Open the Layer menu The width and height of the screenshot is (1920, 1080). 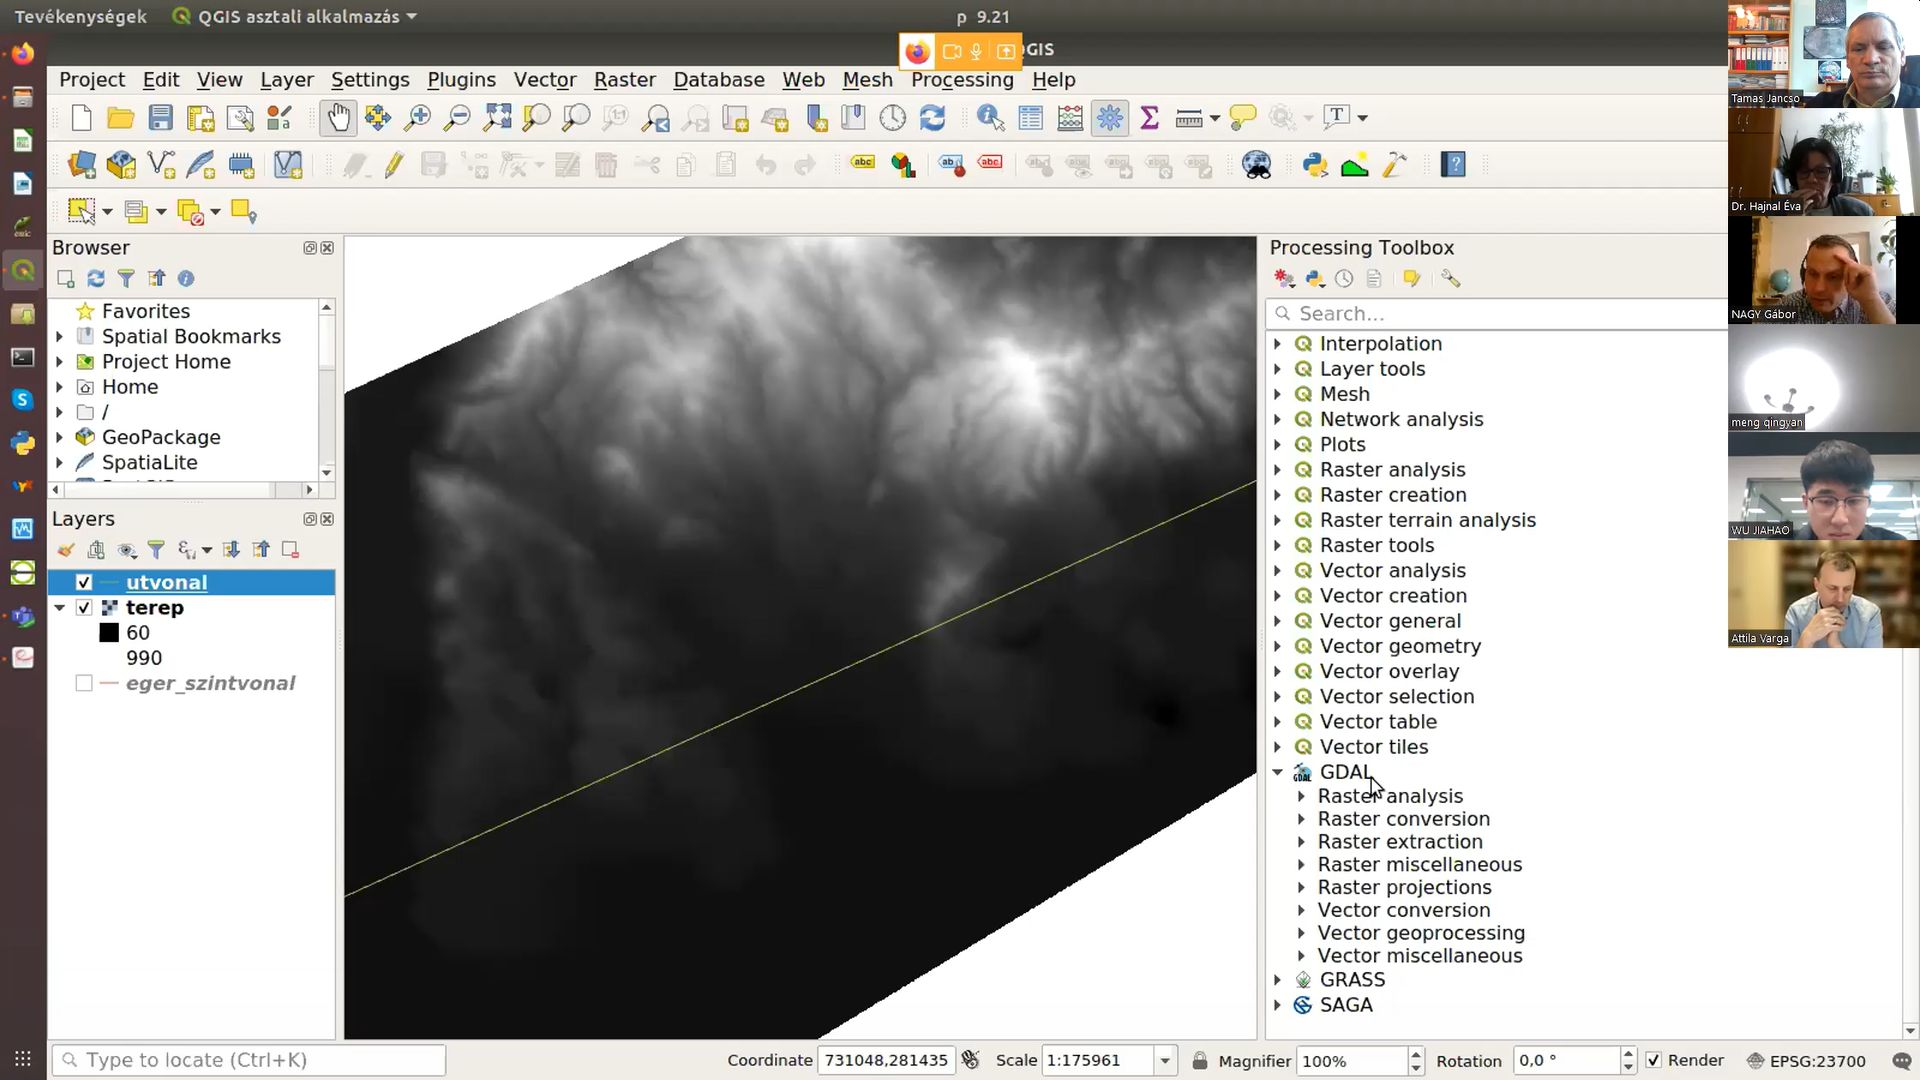tap(287, 80)
